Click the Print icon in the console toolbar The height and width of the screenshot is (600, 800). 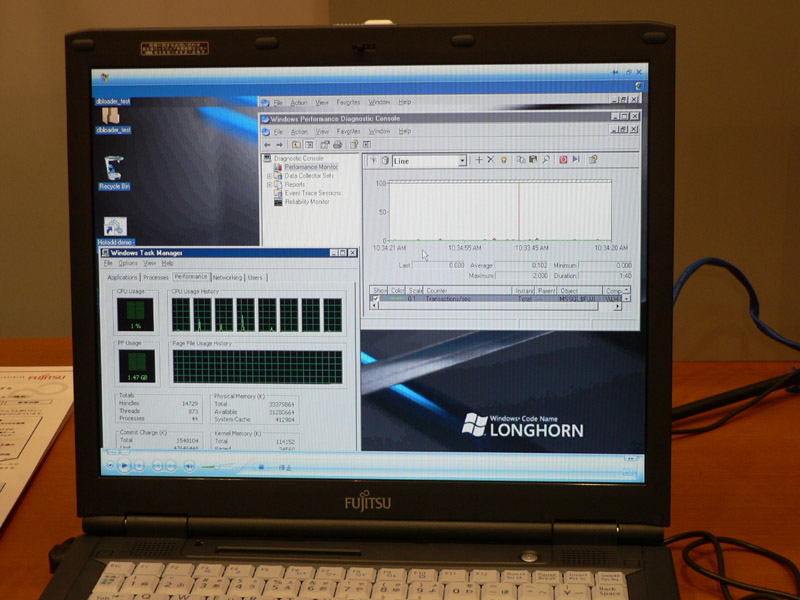coord(337,145)
